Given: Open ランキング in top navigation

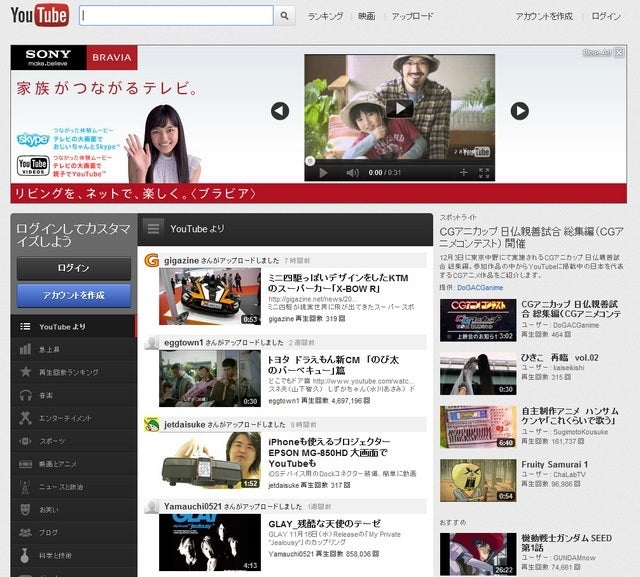Looking at the screenshot, I should pos(325,16).
